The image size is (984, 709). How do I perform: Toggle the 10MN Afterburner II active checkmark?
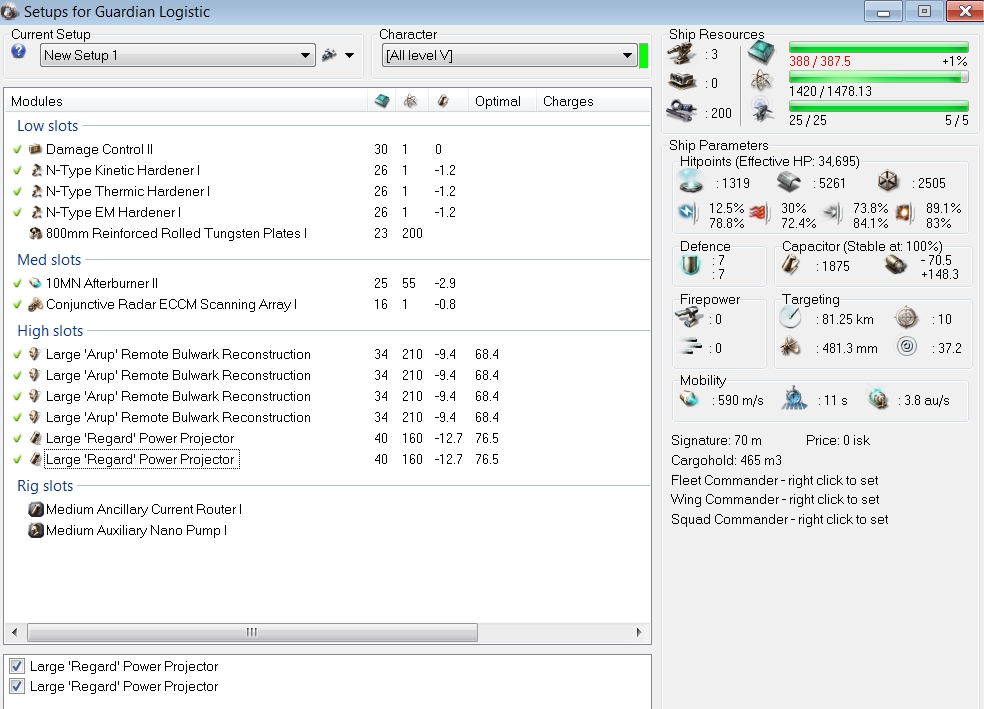pos(18,283)
